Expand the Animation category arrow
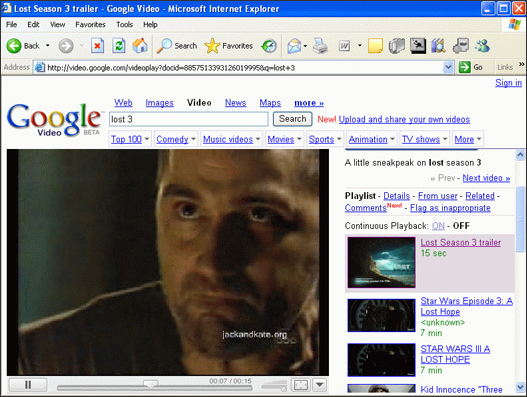Viewport: 527px width, 397px height. click(393, 139)
